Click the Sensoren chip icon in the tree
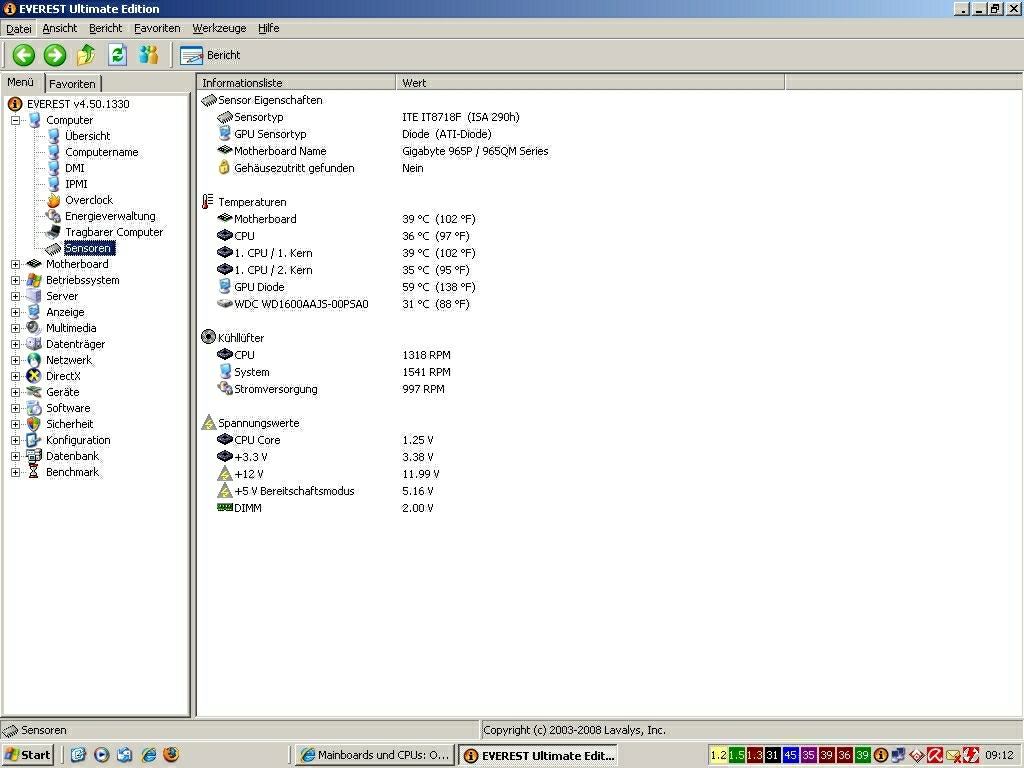Viewport: 1024px width, 768px height. click(53, 248)
